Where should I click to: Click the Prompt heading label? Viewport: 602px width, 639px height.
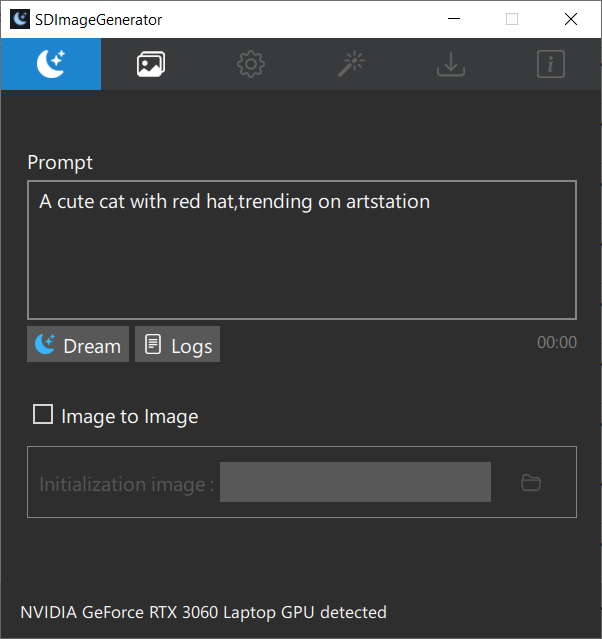pyautogui.click(x=60, y=163)
